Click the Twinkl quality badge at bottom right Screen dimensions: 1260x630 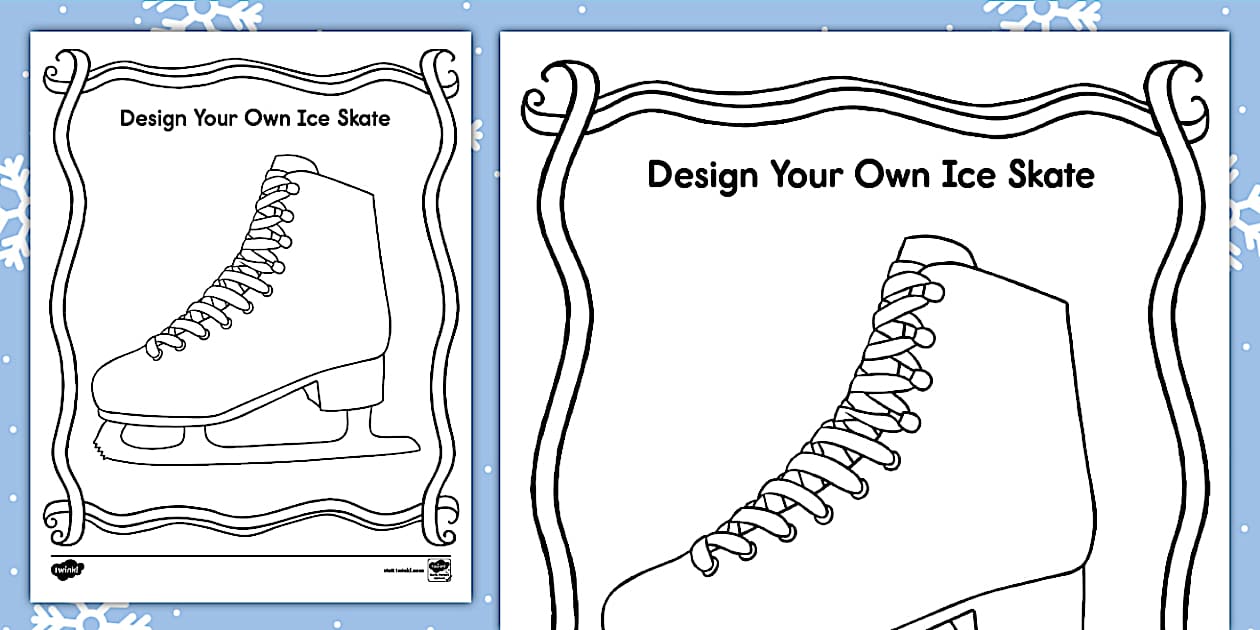click(440, 568)
